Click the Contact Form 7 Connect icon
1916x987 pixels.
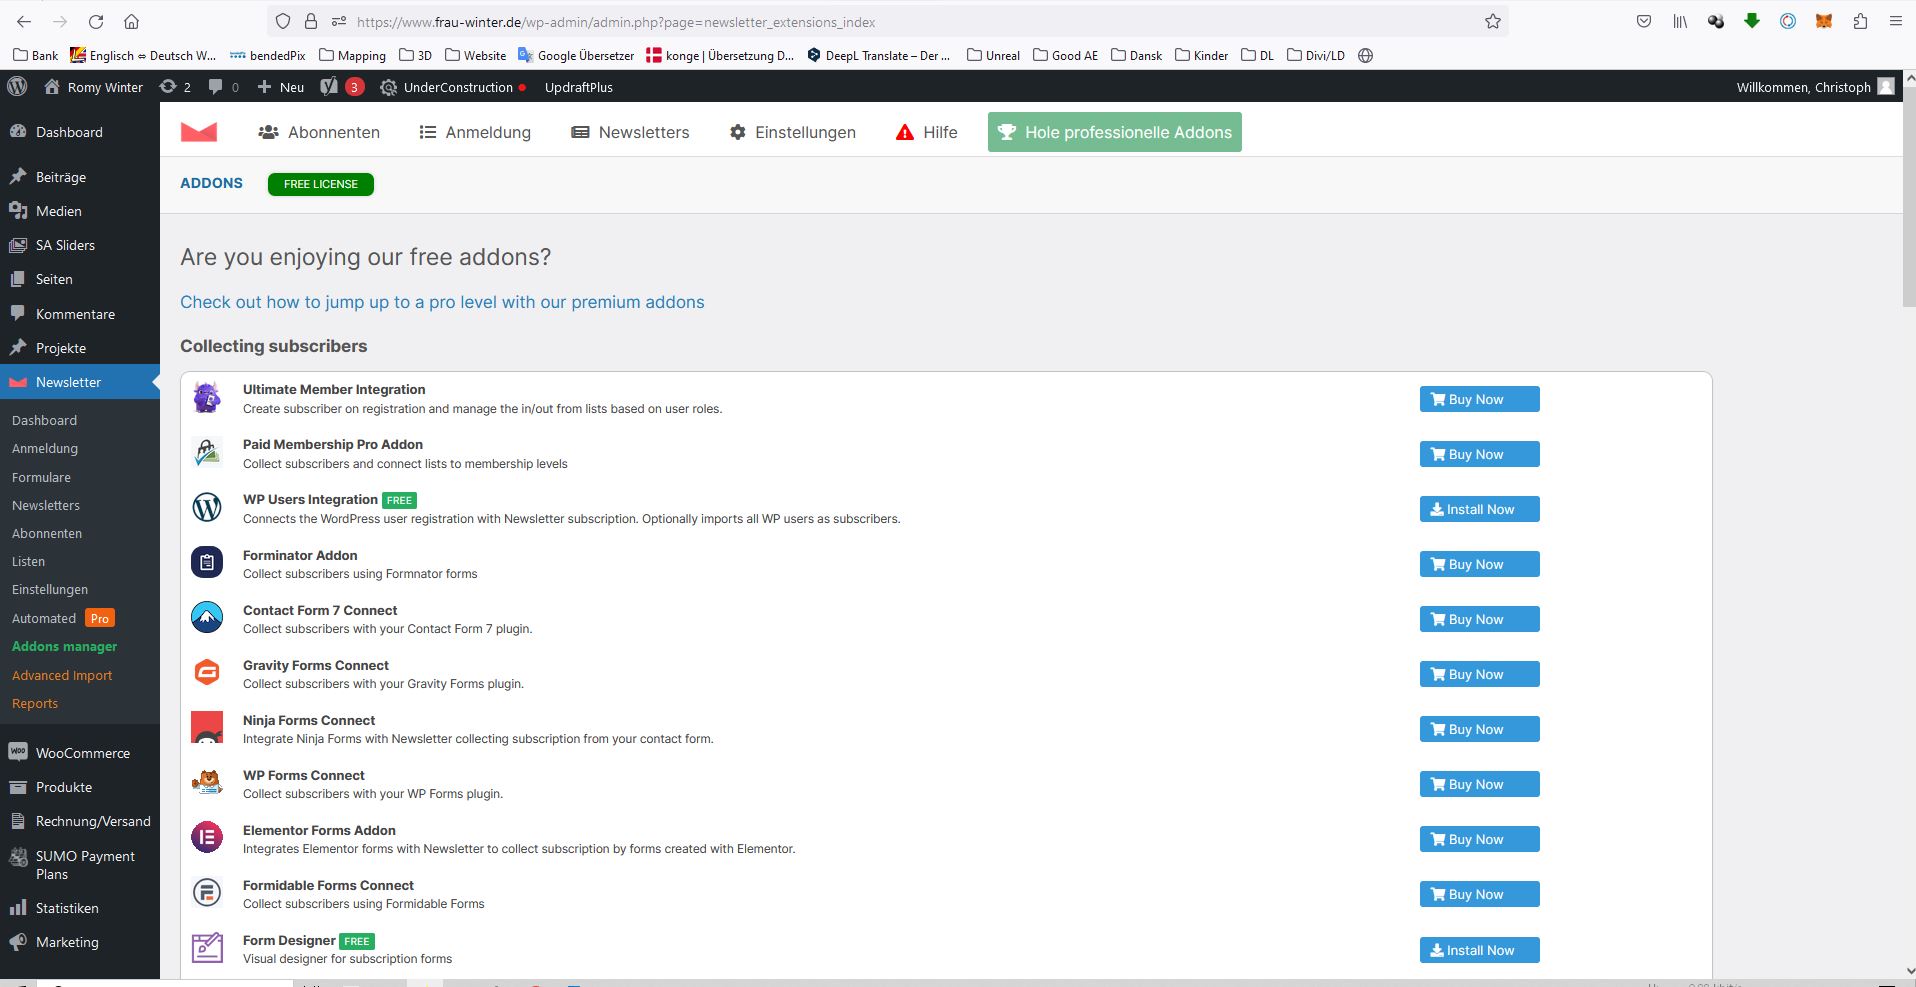tap(207, 618)
